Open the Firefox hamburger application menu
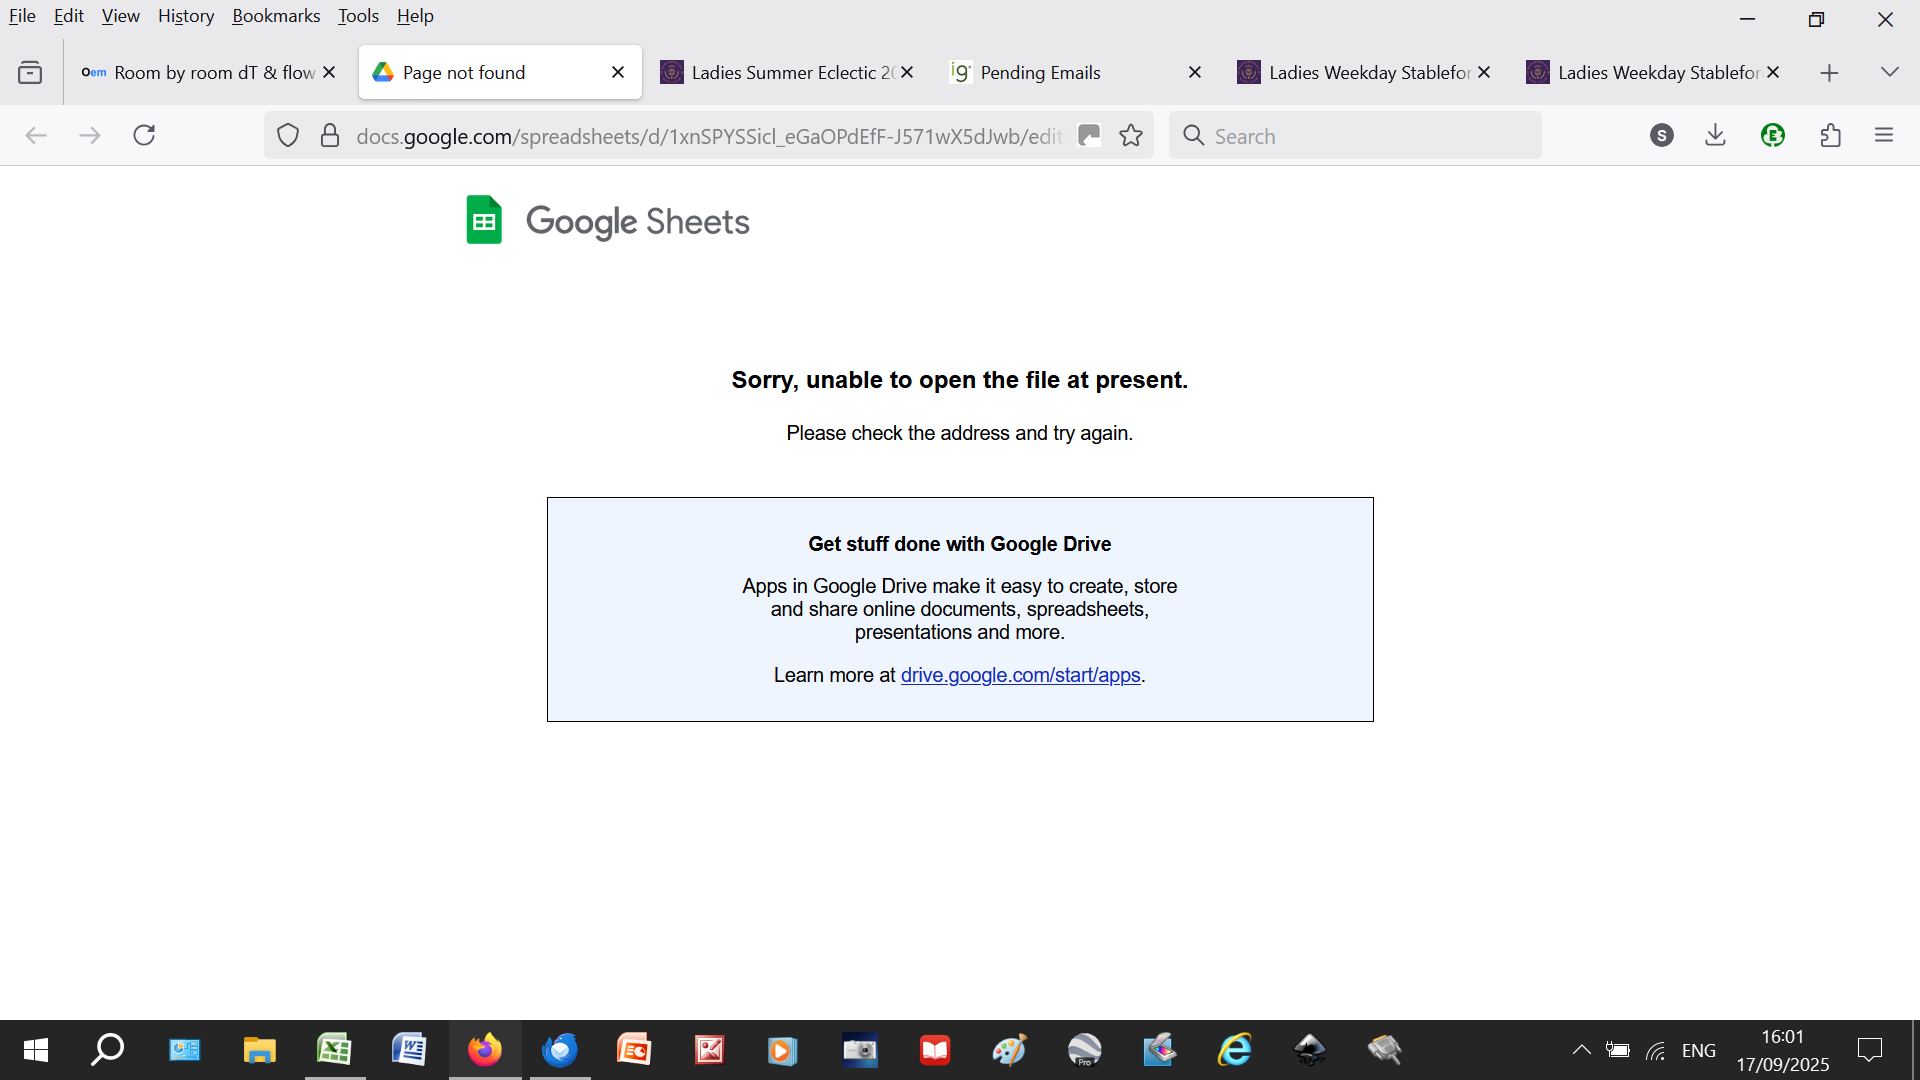 point(1884,136)
